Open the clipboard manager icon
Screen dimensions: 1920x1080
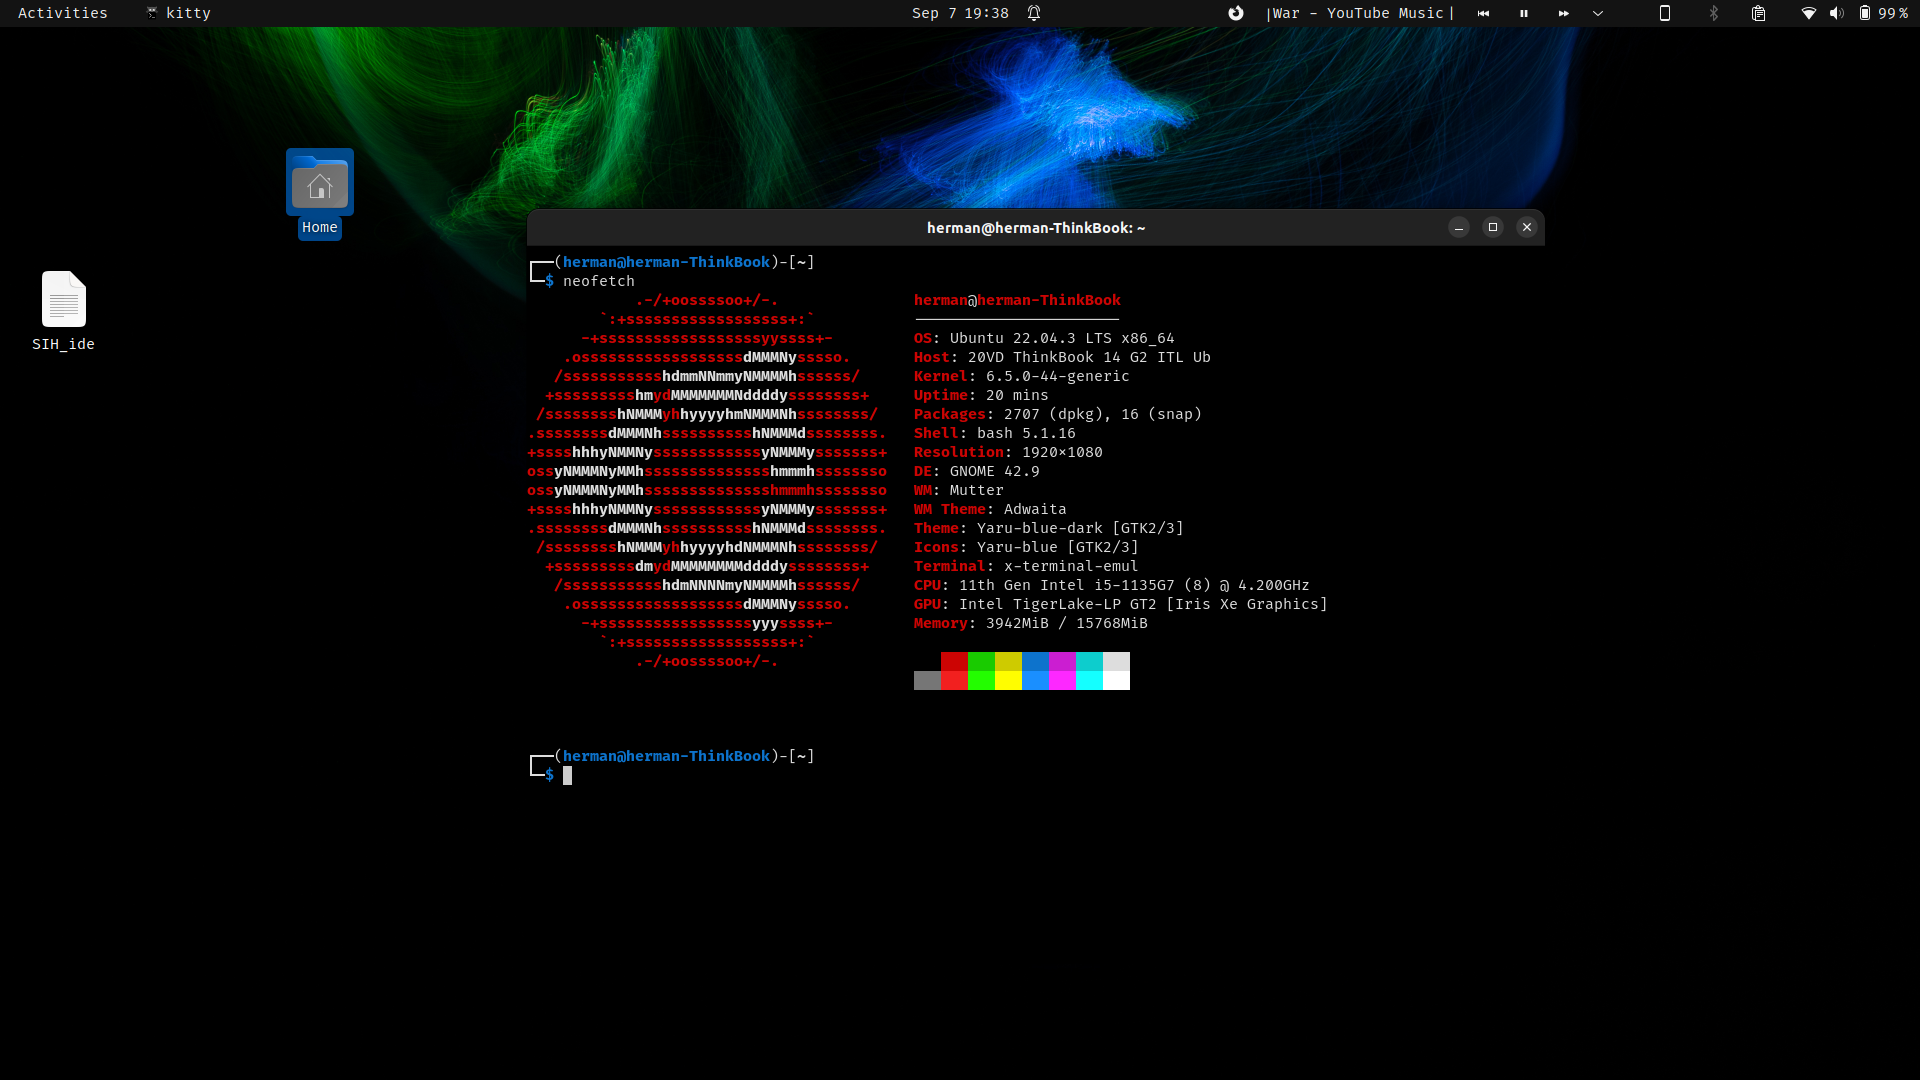1759,13
